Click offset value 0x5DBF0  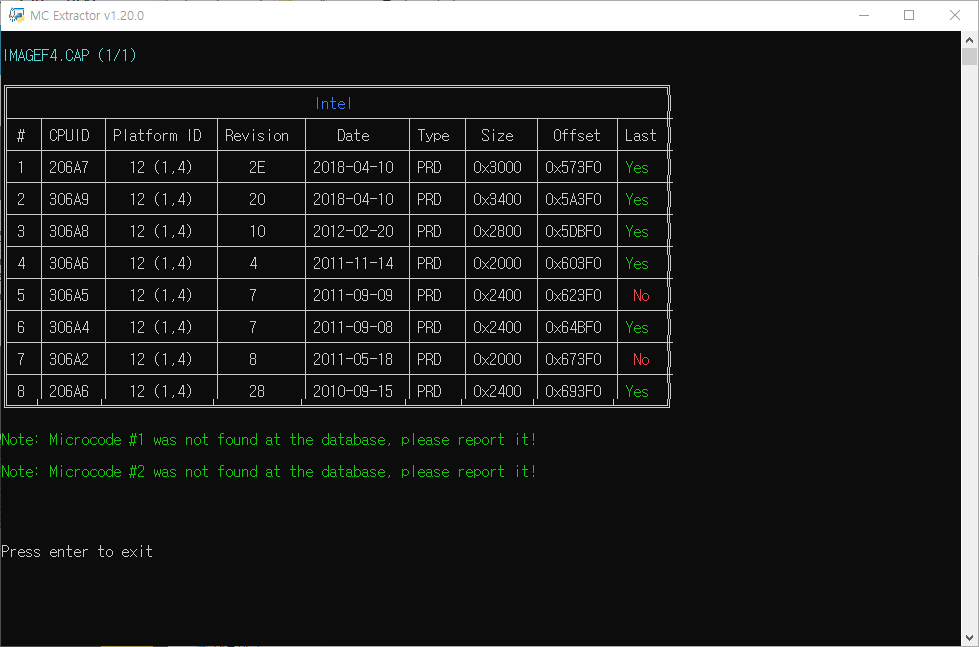coord(573,231)
